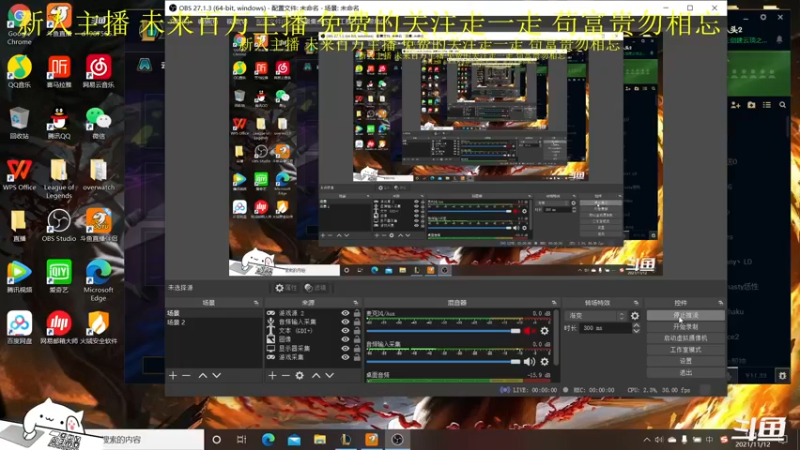Open the transition properties gear next to 渐变
Screen dimensions: 800x450
pos(635,316)
